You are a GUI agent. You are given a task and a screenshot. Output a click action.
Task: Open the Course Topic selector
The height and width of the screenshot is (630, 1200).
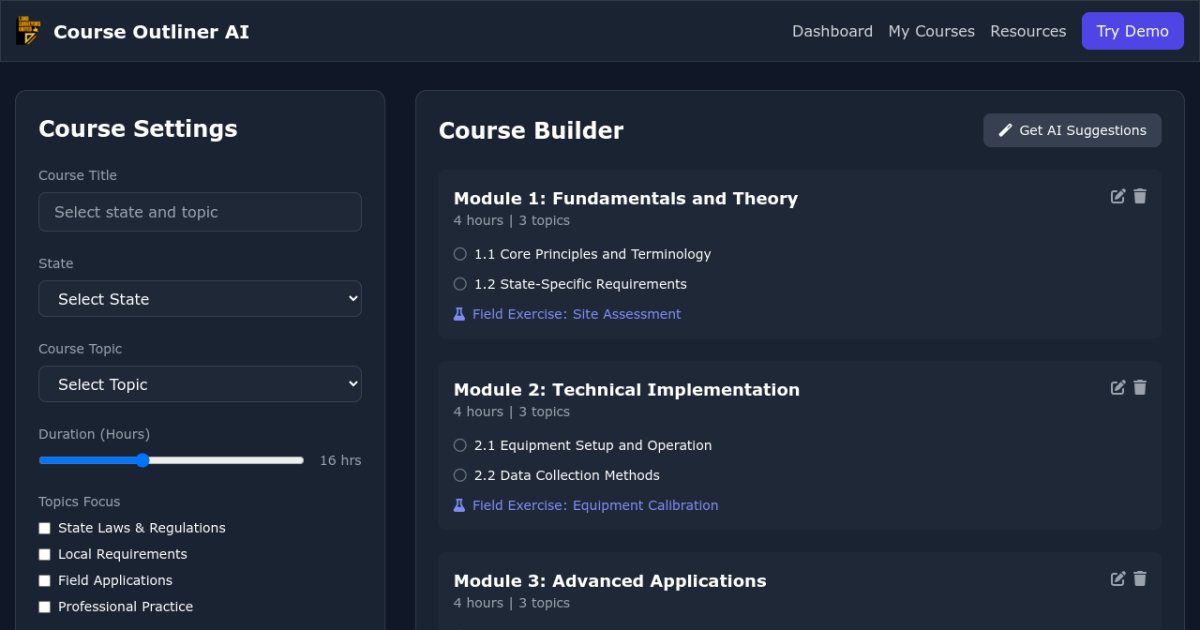[200, 384]
